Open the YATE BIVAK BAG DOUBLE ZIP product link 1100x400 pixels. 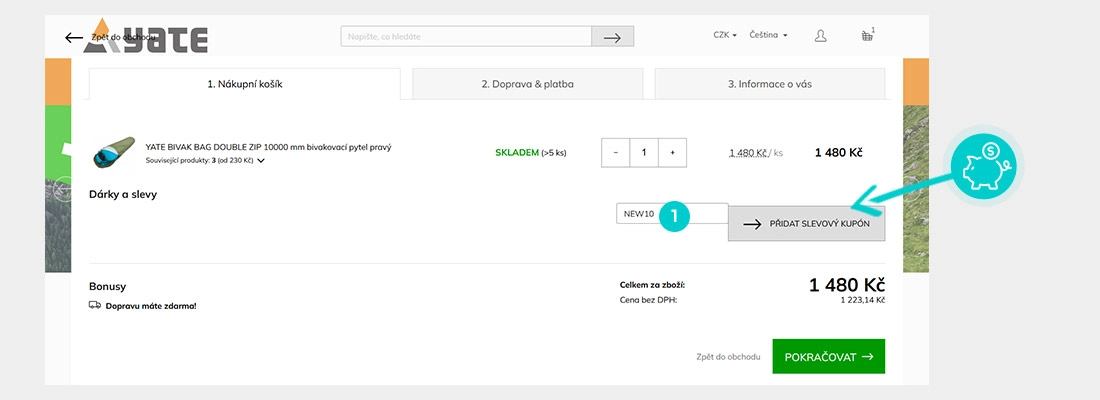pyautogui.click(x=268, y=147)
